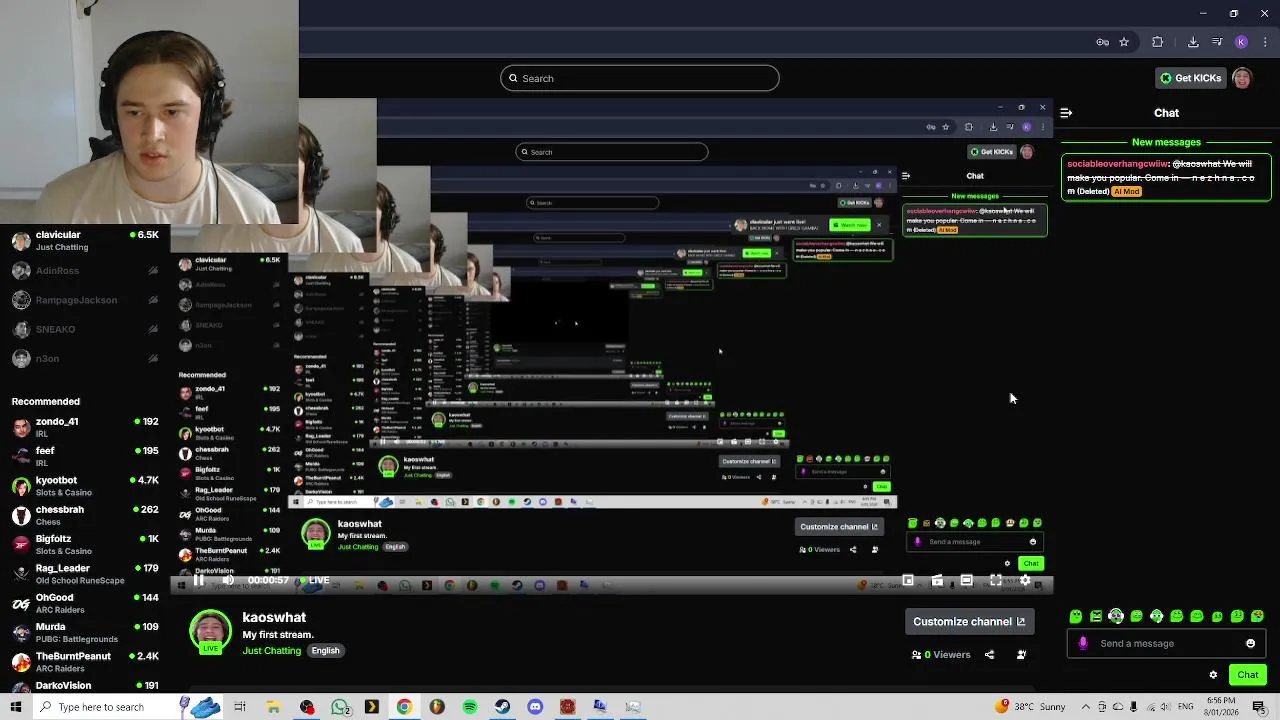The height and width of the screenshot is (720, 1280).
Task: Mute the stream player volume
Action: tap(228, 580)
